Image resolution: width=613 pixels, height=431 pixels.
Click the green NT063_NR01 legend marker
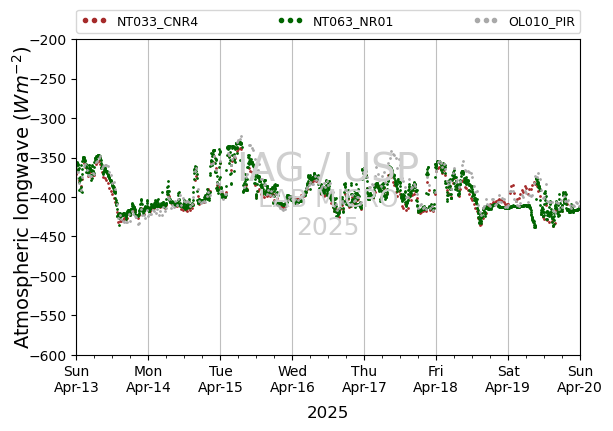[290, 21]
